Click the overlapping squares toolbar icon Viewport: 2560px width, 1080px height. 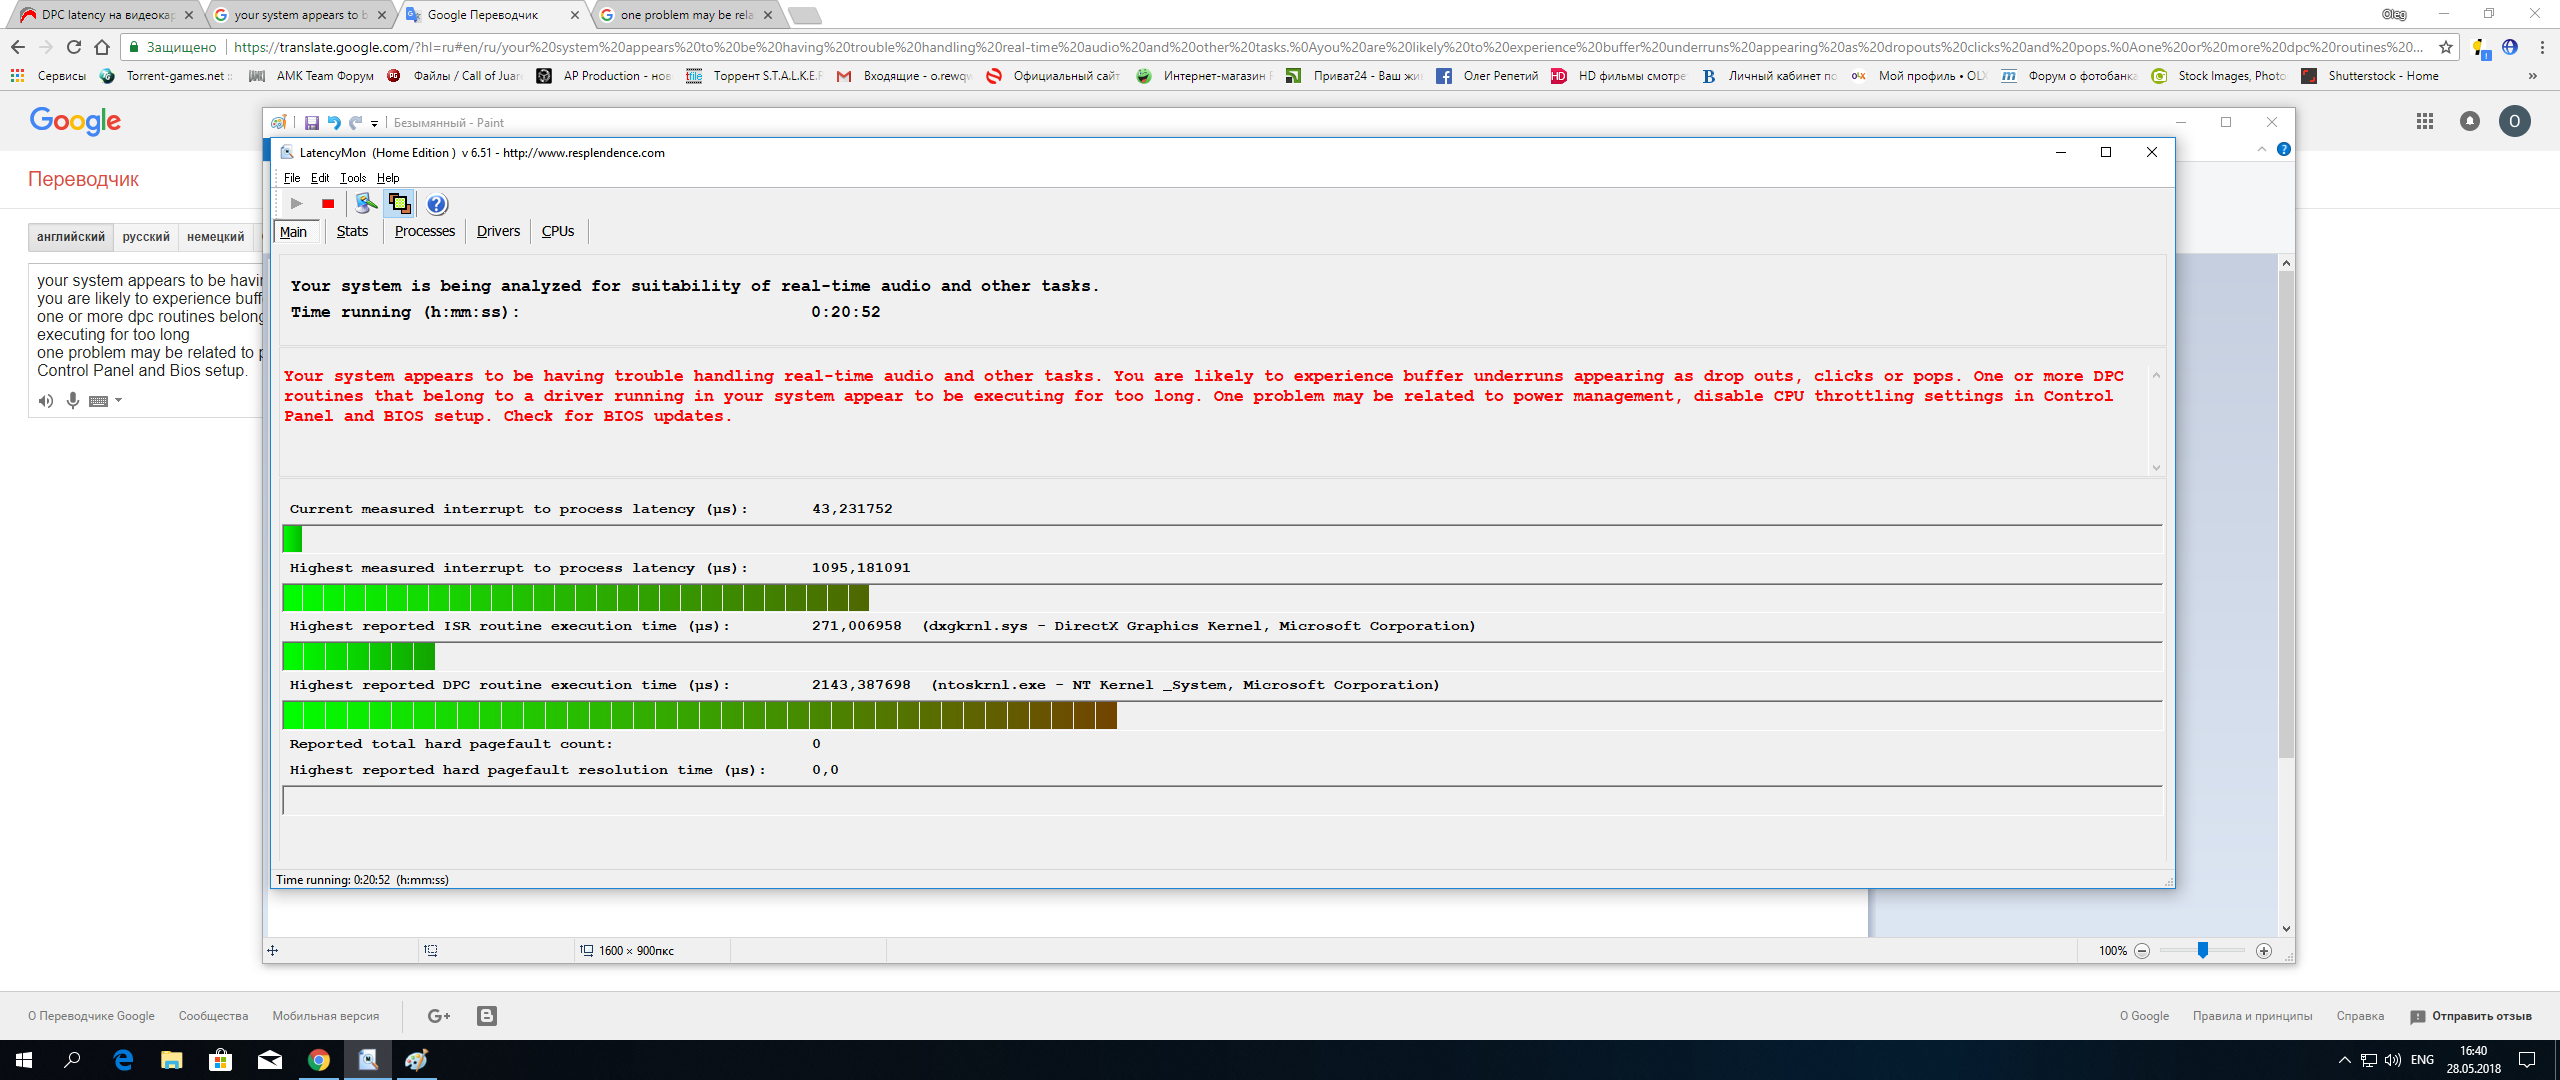(400, 204)
